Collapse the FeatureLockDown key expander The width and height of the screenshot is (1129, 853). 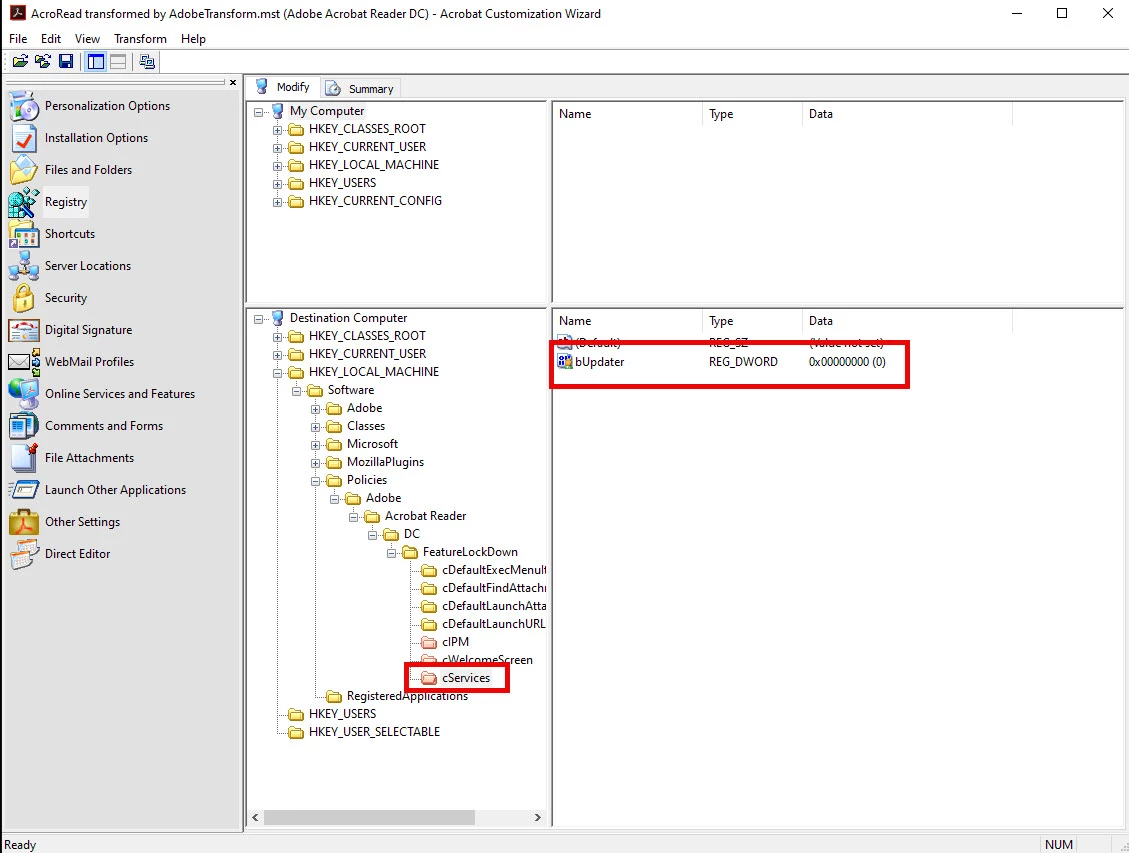pyautogui.click(x=391, y=553)
